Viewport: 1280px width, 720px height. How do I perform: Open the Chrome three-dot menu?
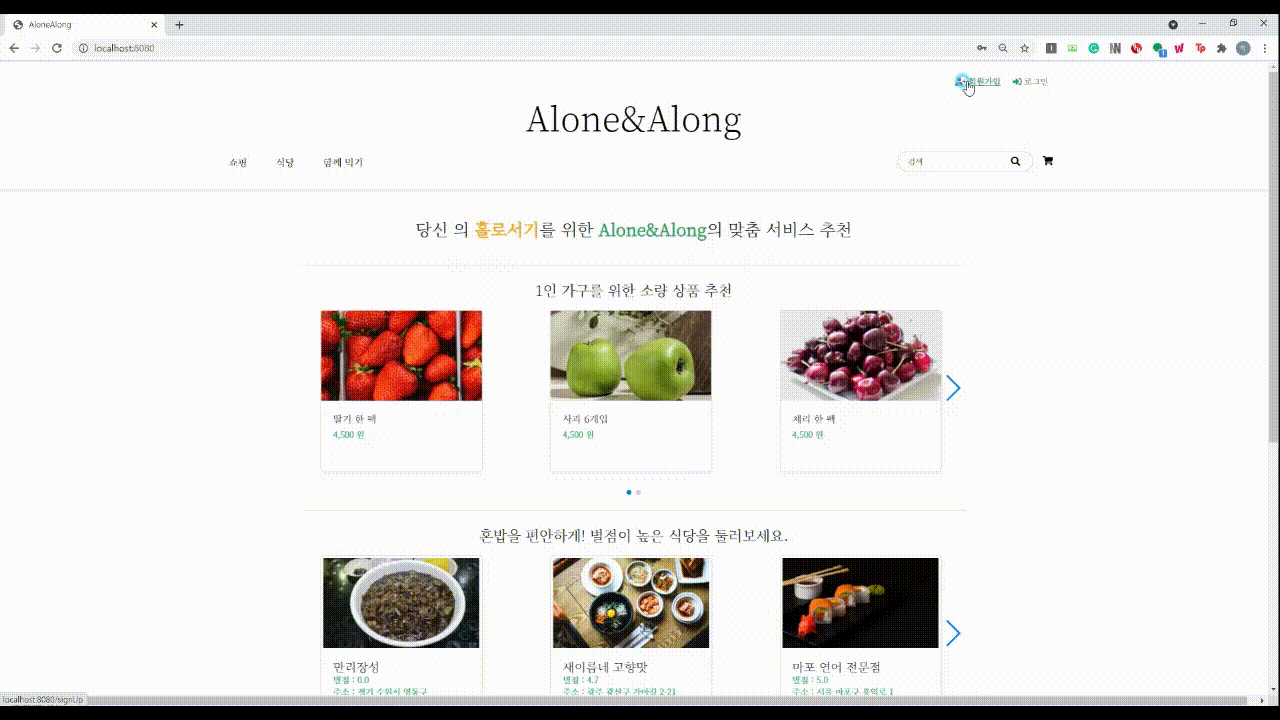1264,48
